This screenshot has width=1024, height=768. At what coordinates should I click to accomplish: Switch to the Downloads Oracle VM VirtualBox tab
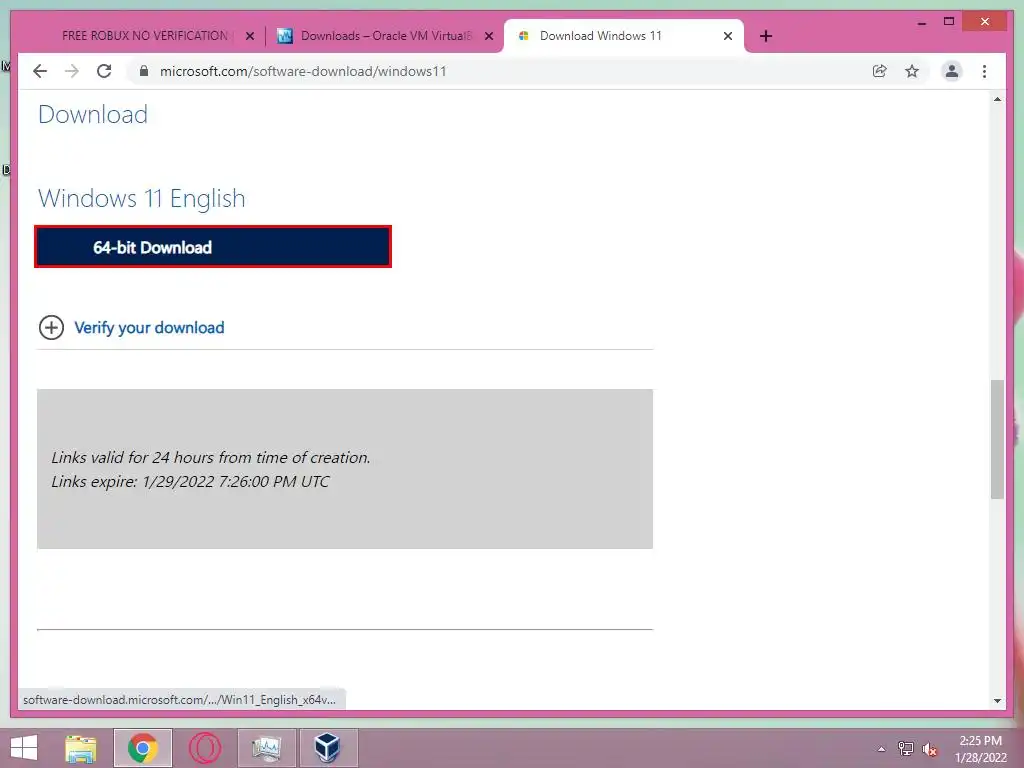385,36
